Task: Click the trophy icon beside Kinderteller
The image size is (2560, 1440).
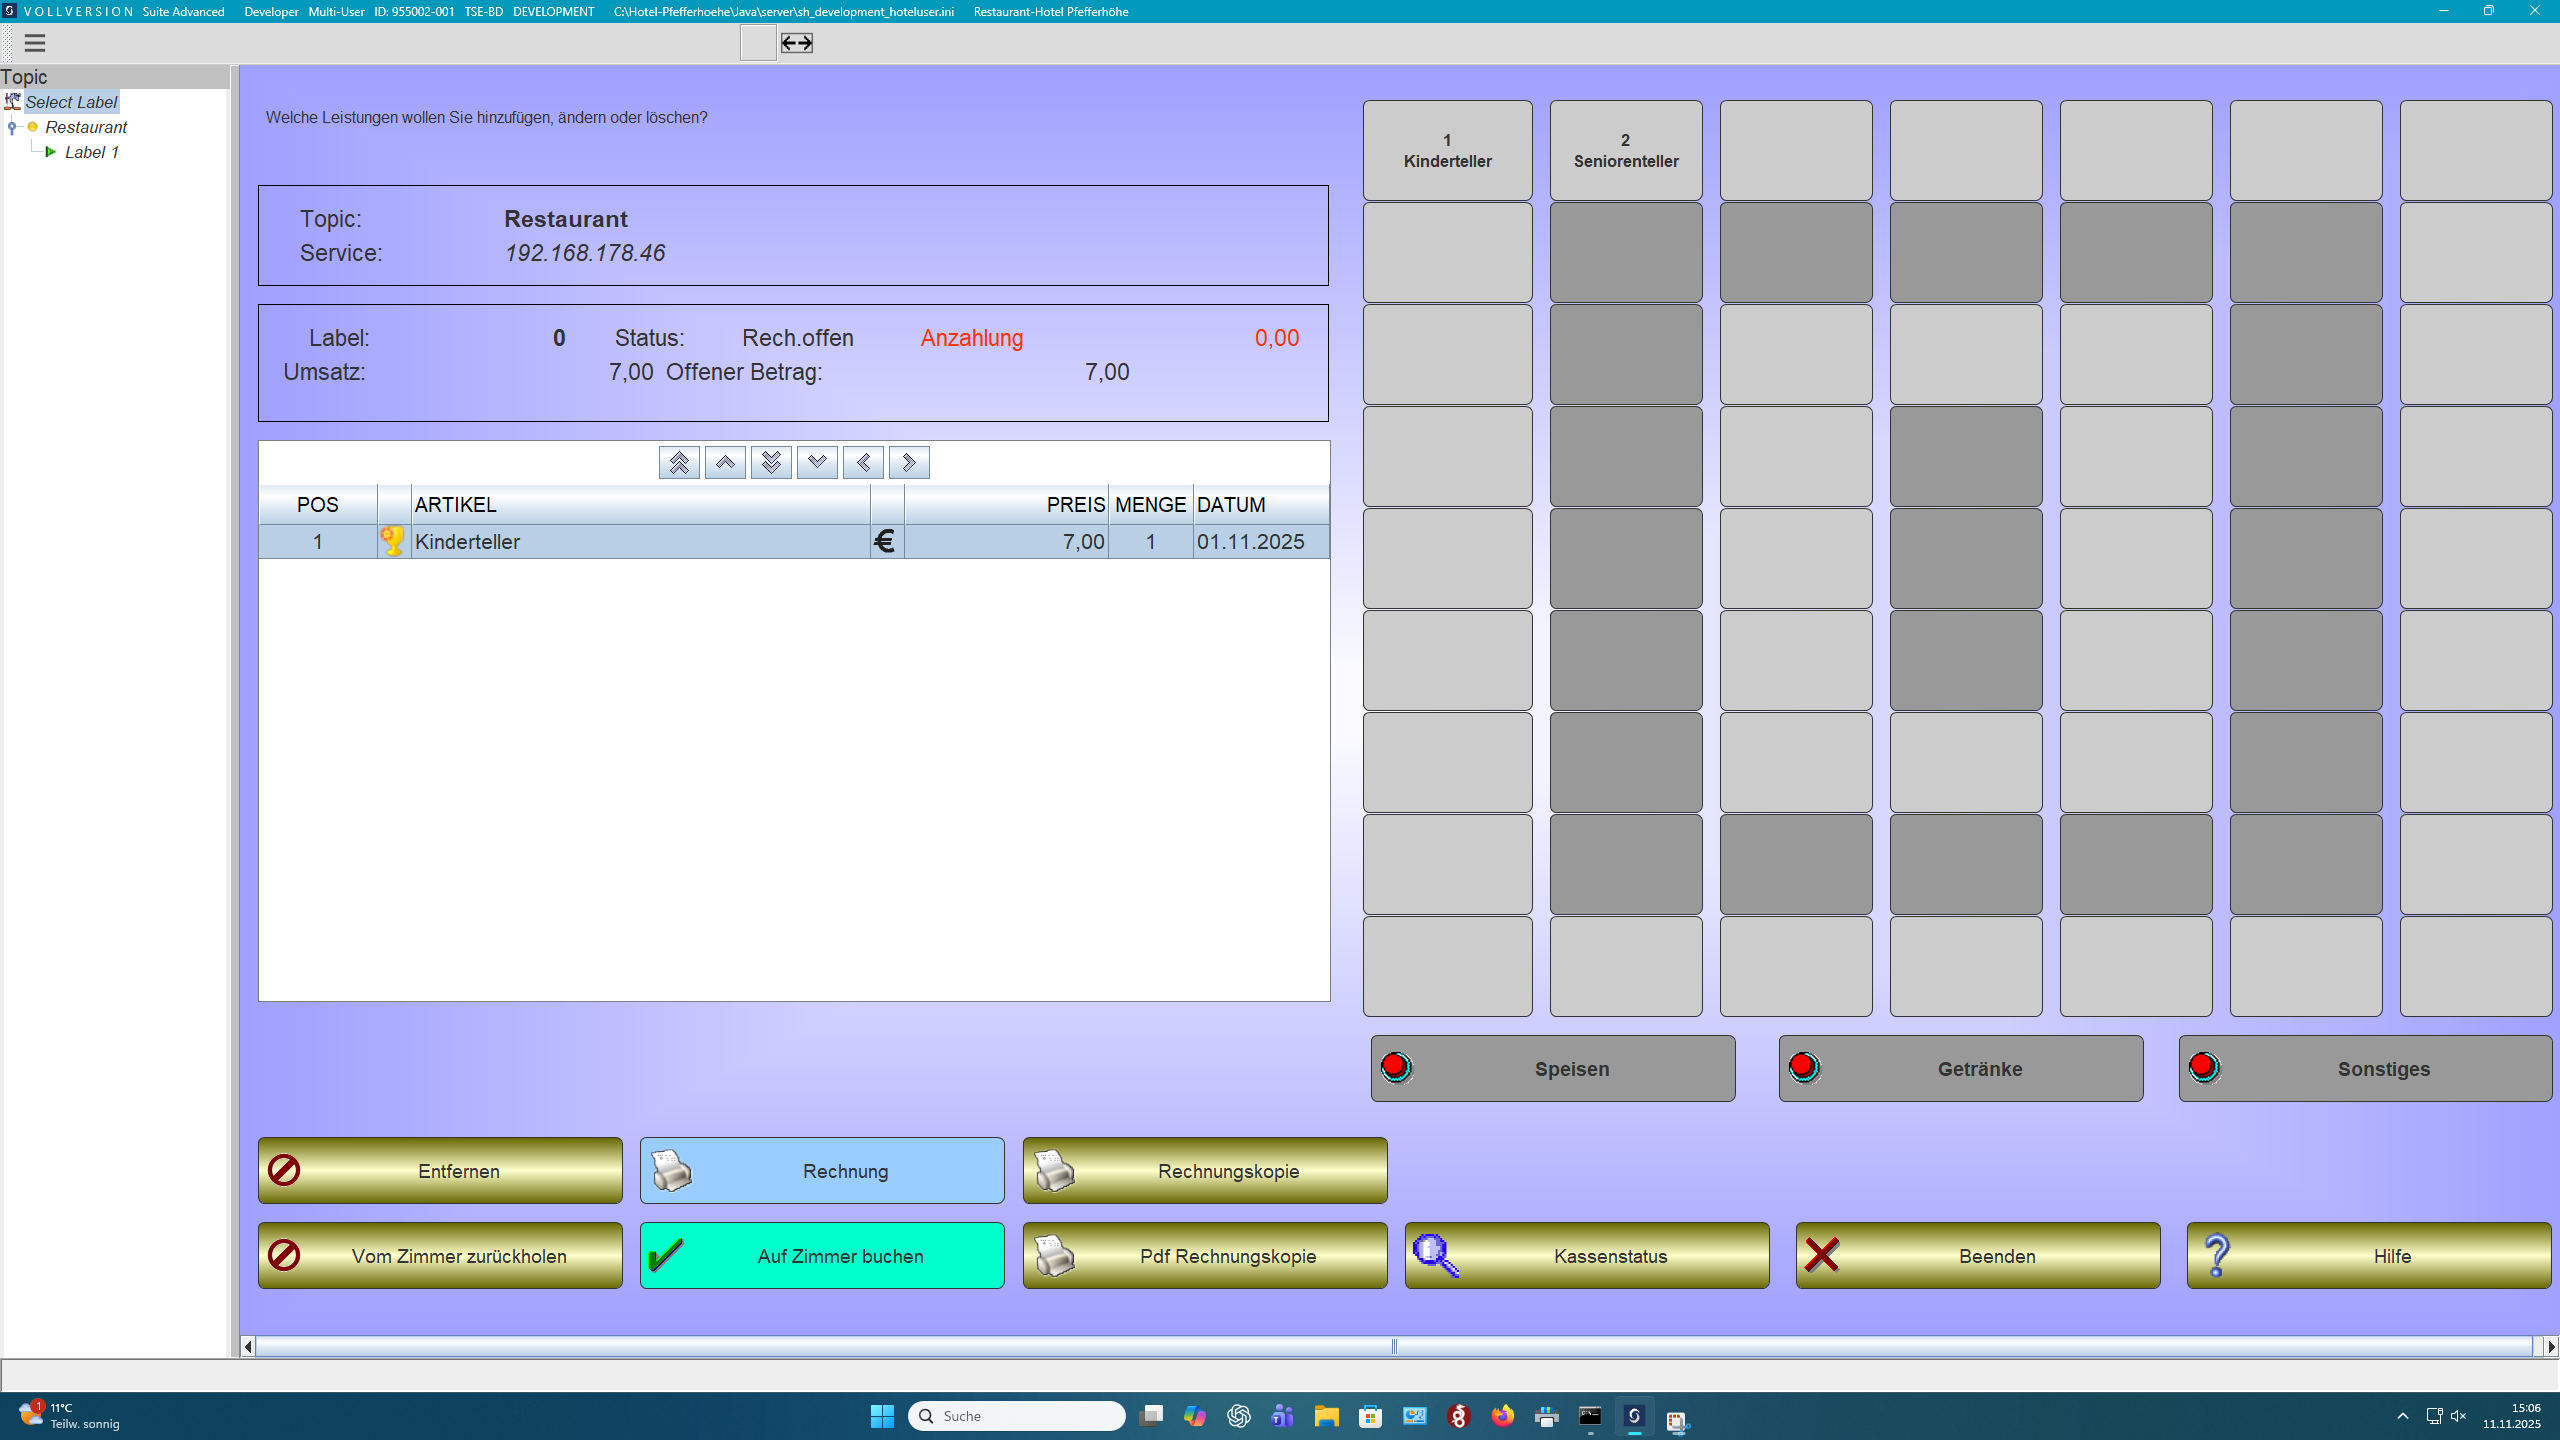Action: (x=393, y=540)
